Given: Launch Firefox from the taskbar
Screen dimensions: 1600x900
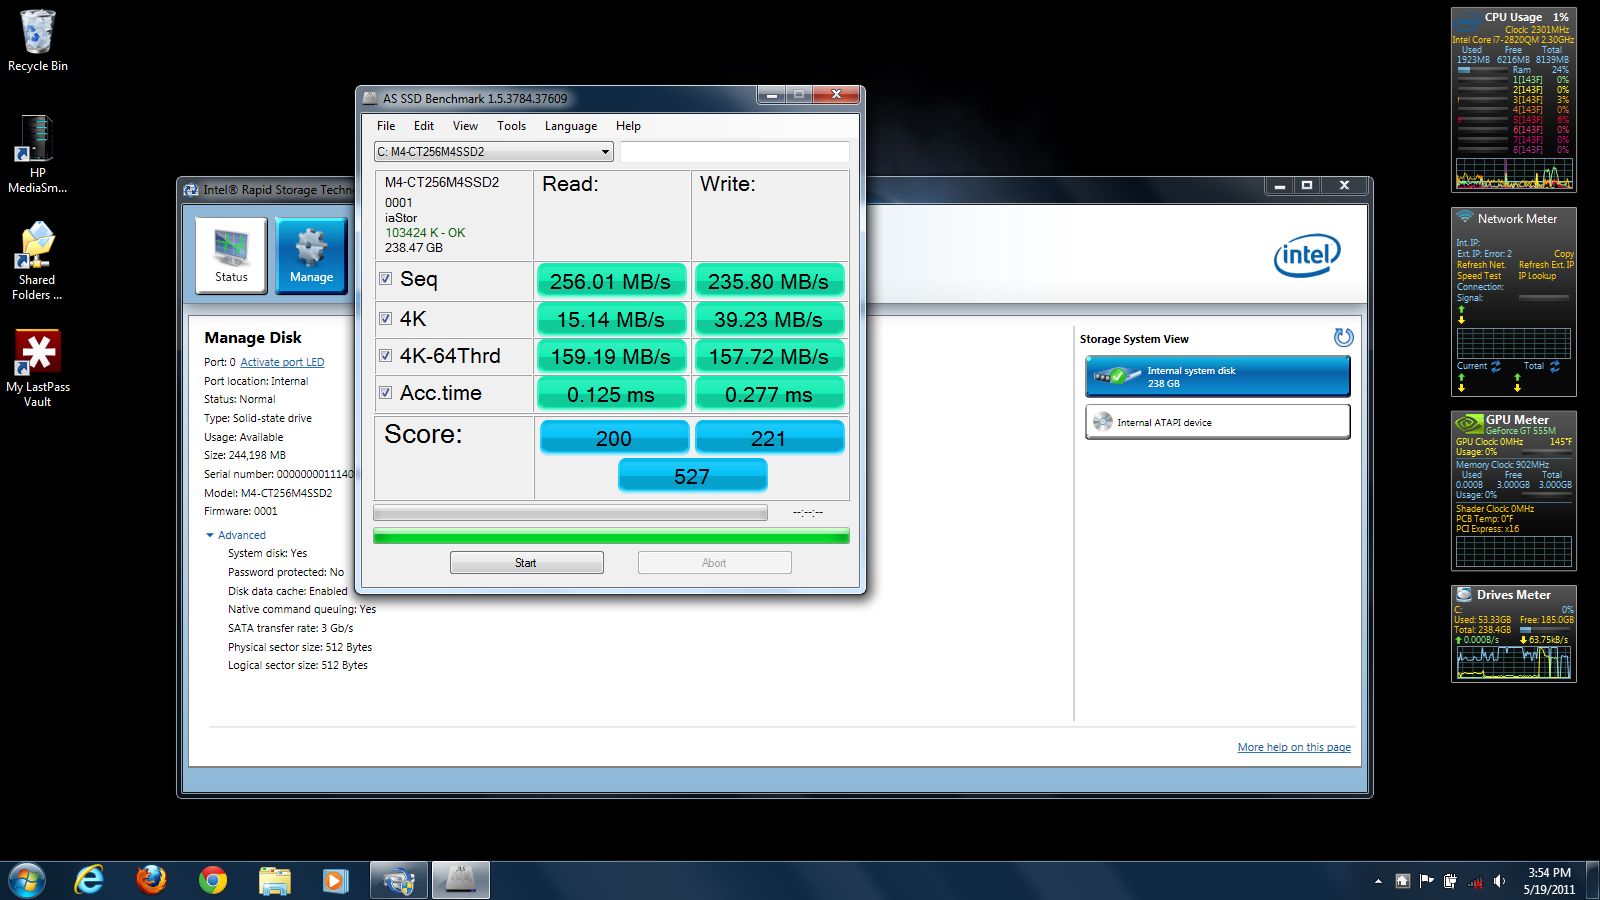Looking at the screenshot, I should coord(151,880).
